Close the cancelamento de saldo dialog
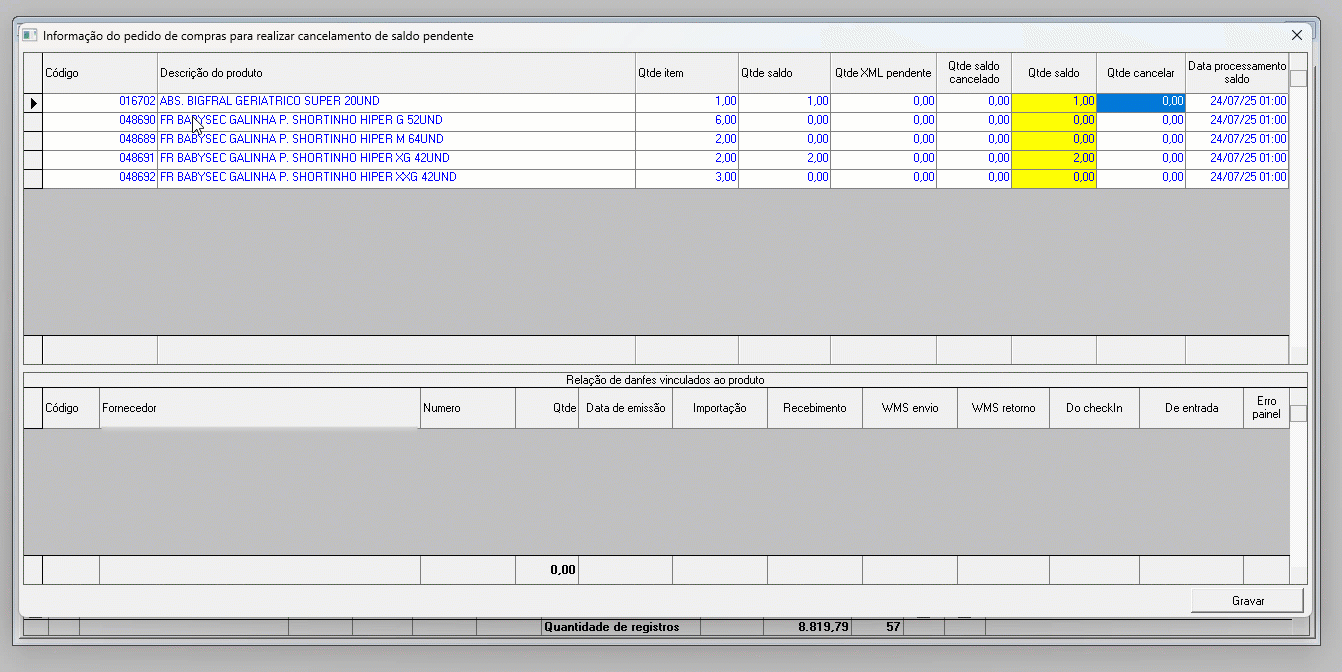Screen dimensions: 1342x672 click(x=1296, y=35)
